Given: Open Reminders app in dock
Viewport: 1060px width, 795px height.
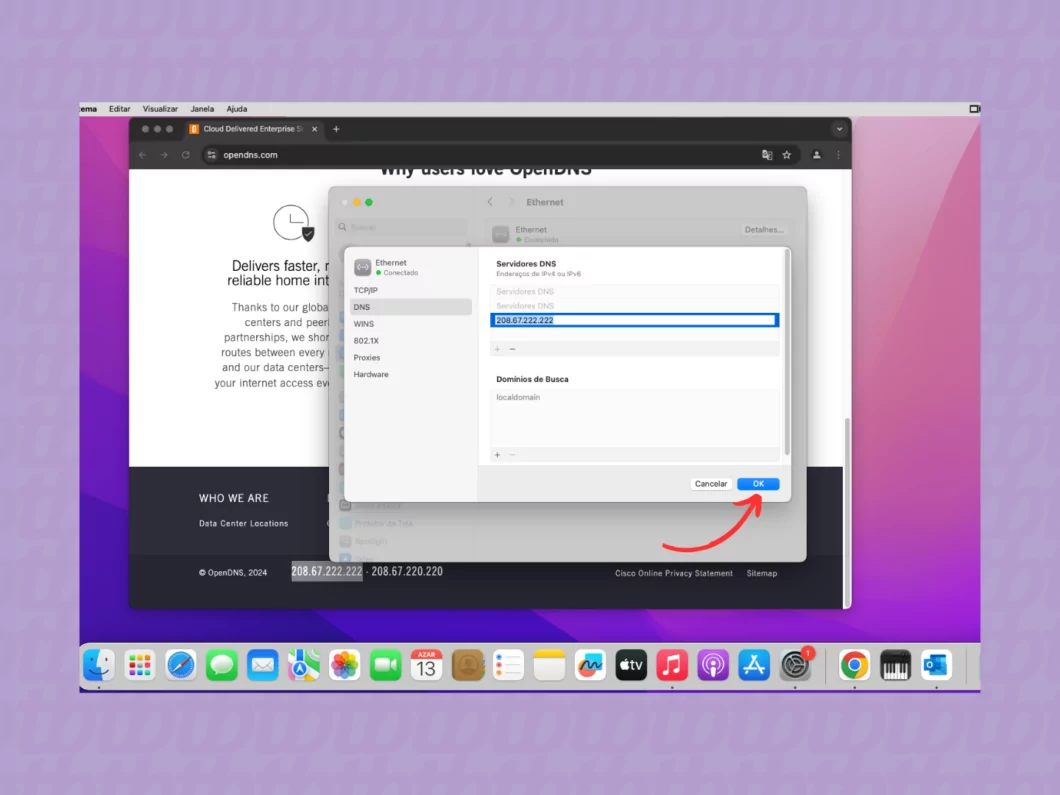Looking at the screenshot, I should pyautogui.click(x=508, y=665).
